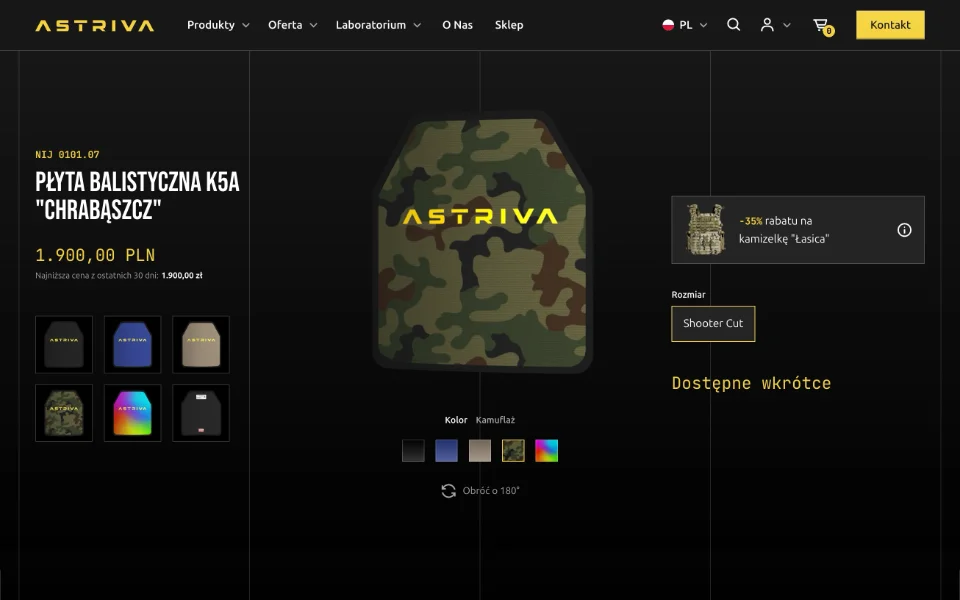The image size is (960, 600).
Task: Open the PL language dropdown arrow
Action: (703, 26)
